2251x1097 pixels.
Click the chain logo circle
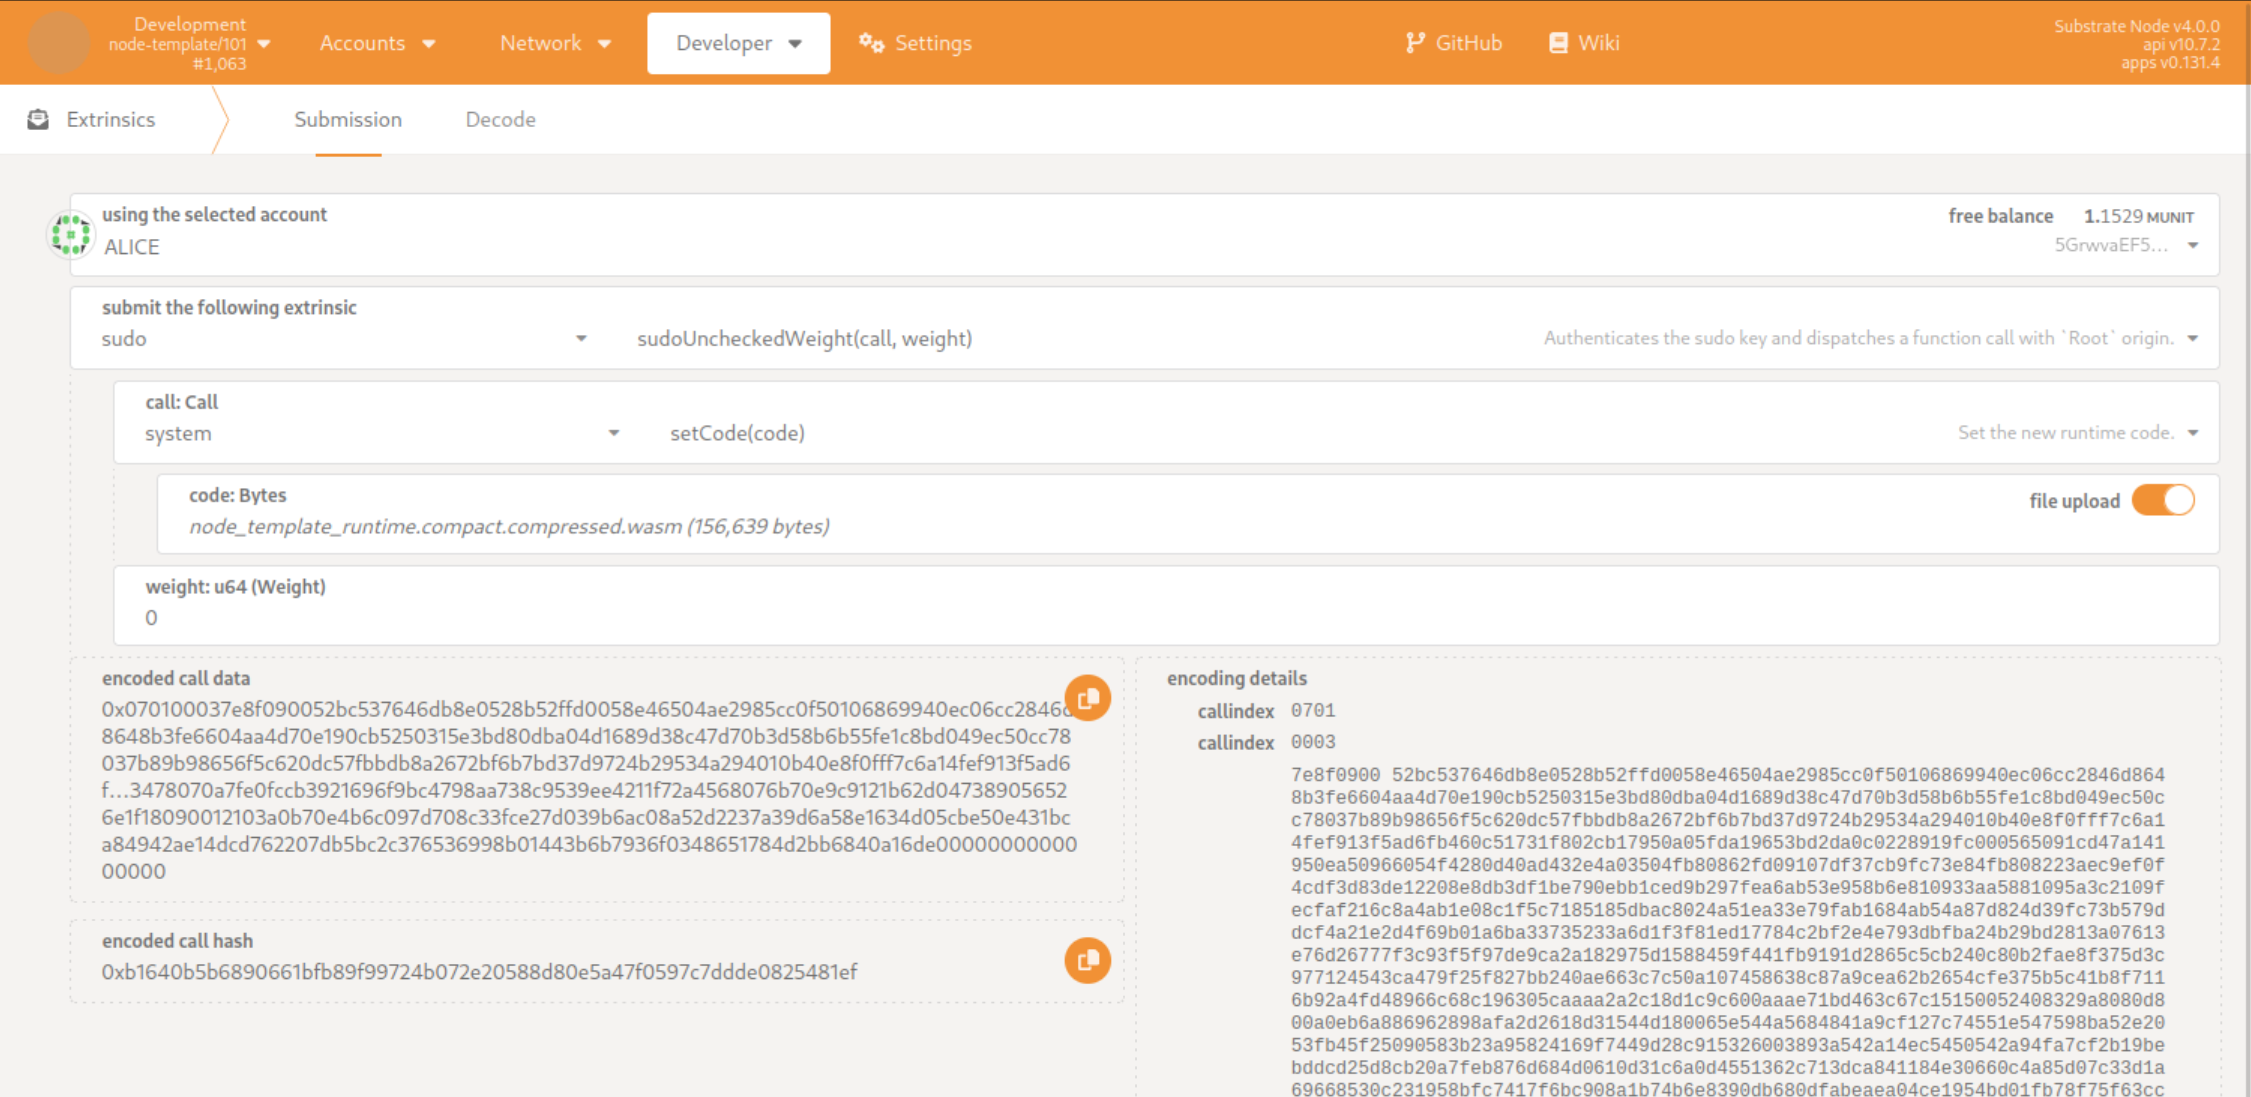point(58,43)
